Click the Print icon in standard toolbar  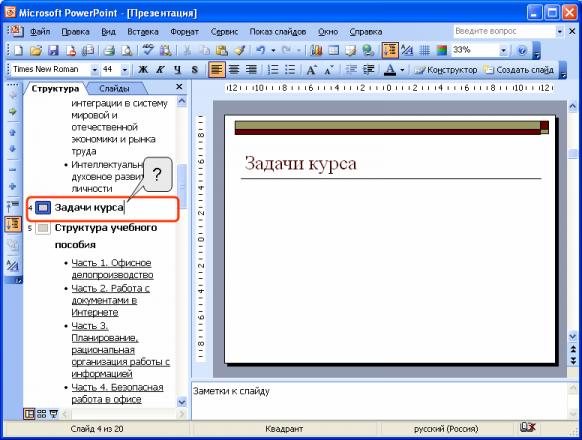point(109,50)
